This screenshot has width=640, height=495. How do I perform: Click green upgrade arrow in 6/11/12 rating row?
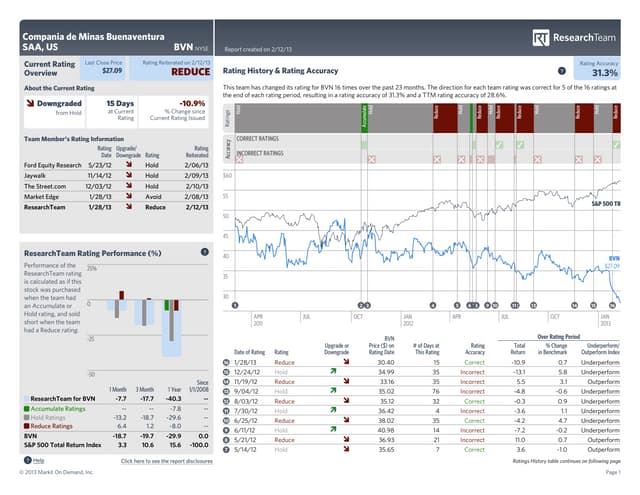tap(333, 430)
